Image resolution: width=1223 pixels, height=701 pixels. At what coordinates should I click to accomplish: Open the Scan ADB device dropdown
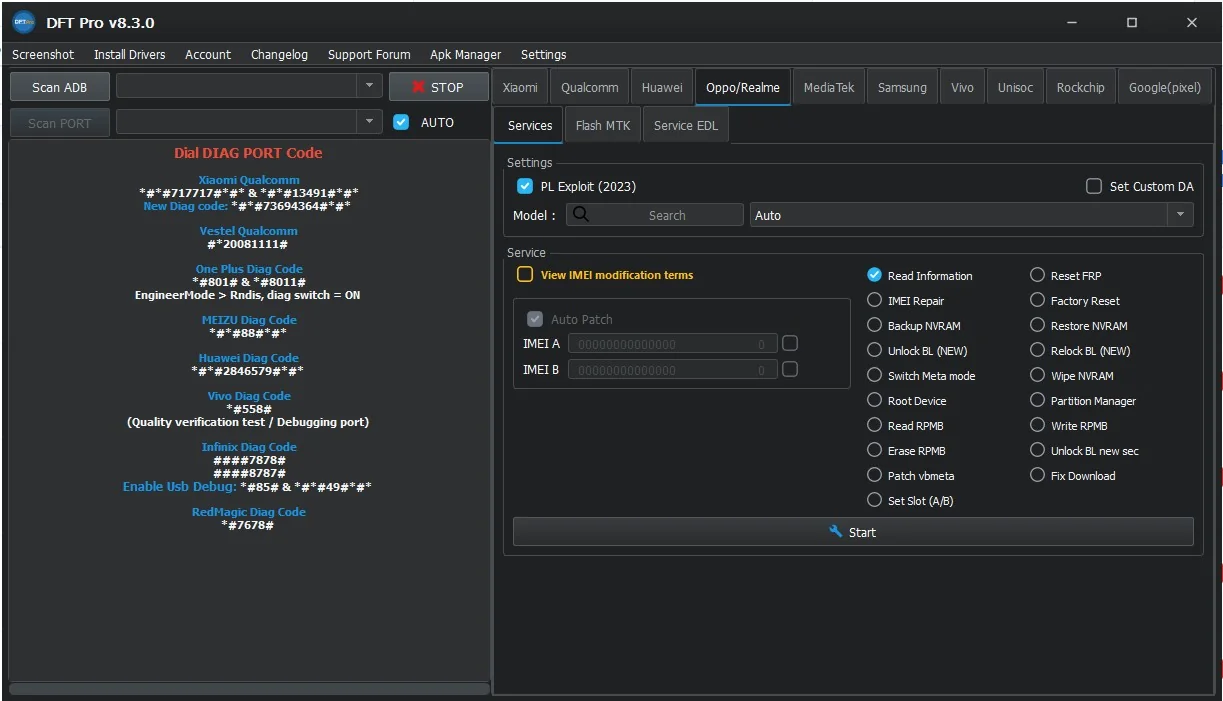pos(369,86)
